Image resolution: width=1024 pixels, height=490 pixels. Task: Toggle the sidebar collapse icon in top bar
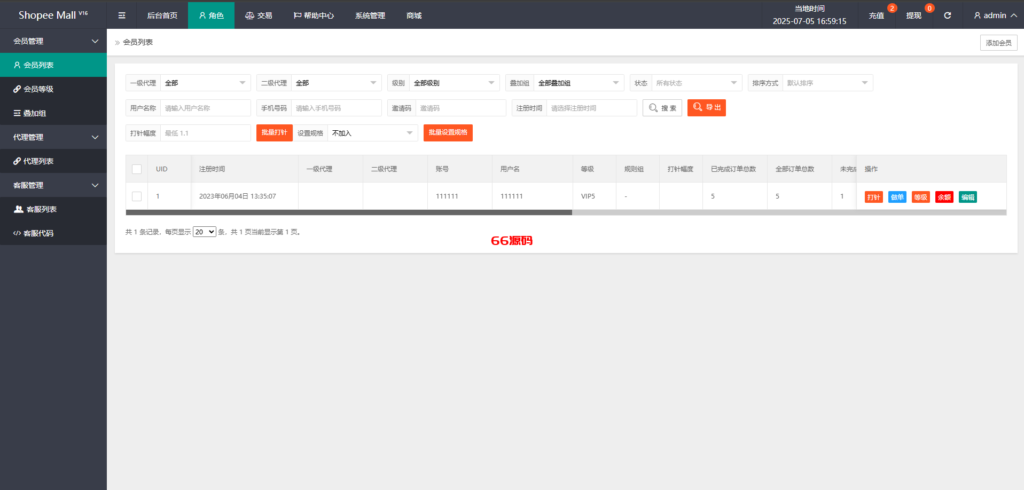(122, 15)
